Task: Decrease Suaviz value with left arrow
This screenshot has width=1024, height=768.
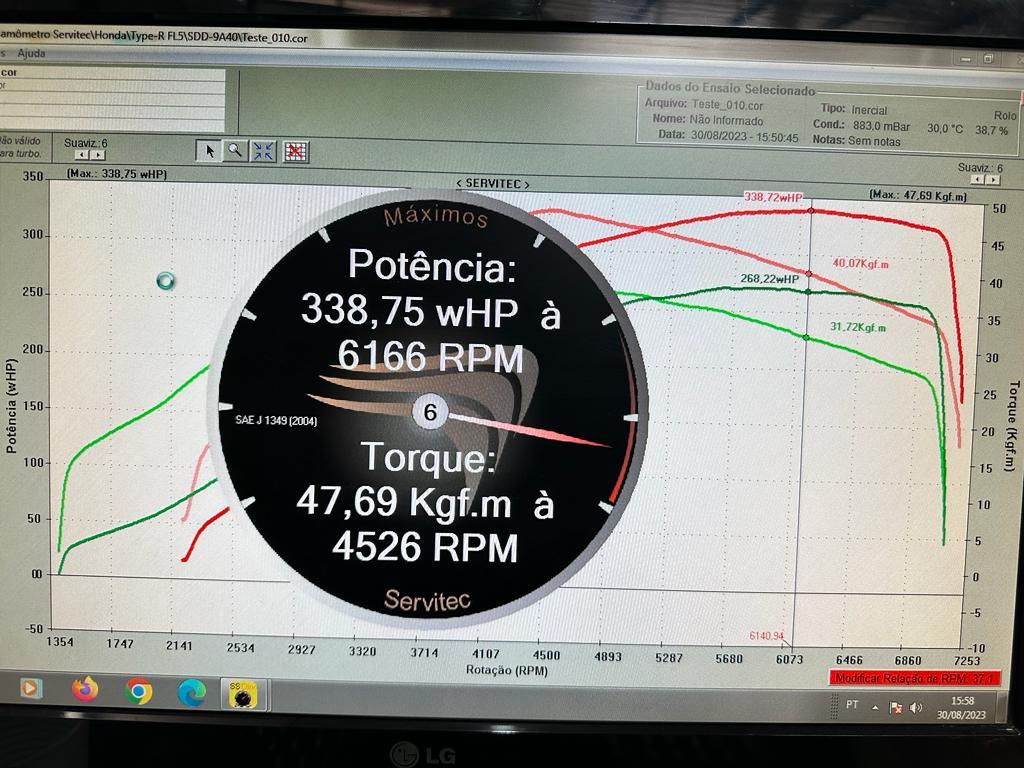Action: coord(82,156)
